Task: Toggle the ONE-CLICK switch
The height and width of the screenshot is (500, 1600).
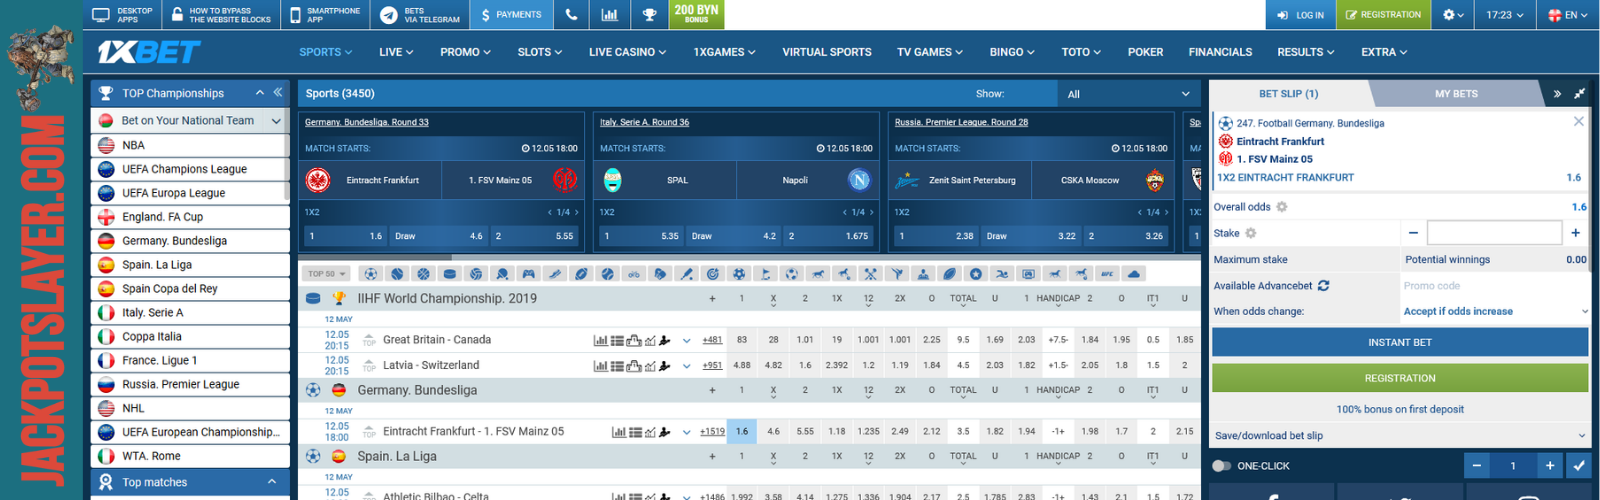Action: pos(1221,466)
